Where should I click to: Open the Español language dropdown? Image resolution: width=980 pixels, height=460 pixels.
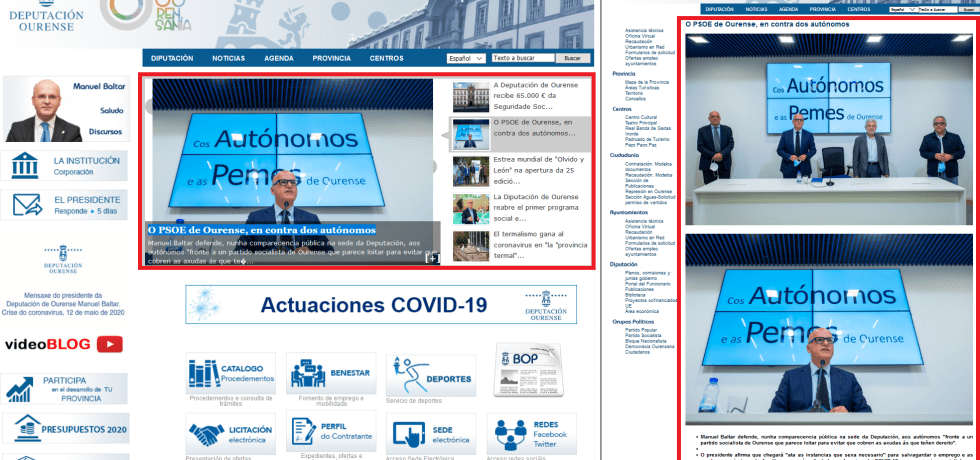(466, 58)
